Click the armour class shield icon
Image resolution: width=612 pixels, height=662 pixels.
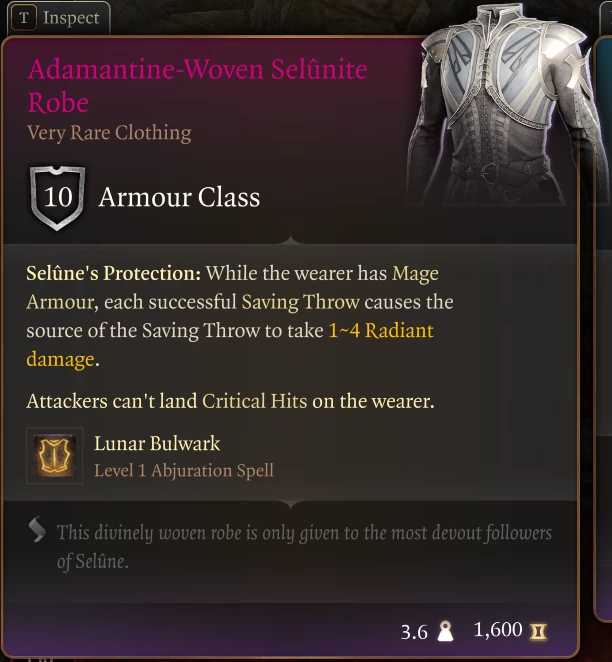tap(57, 198)
